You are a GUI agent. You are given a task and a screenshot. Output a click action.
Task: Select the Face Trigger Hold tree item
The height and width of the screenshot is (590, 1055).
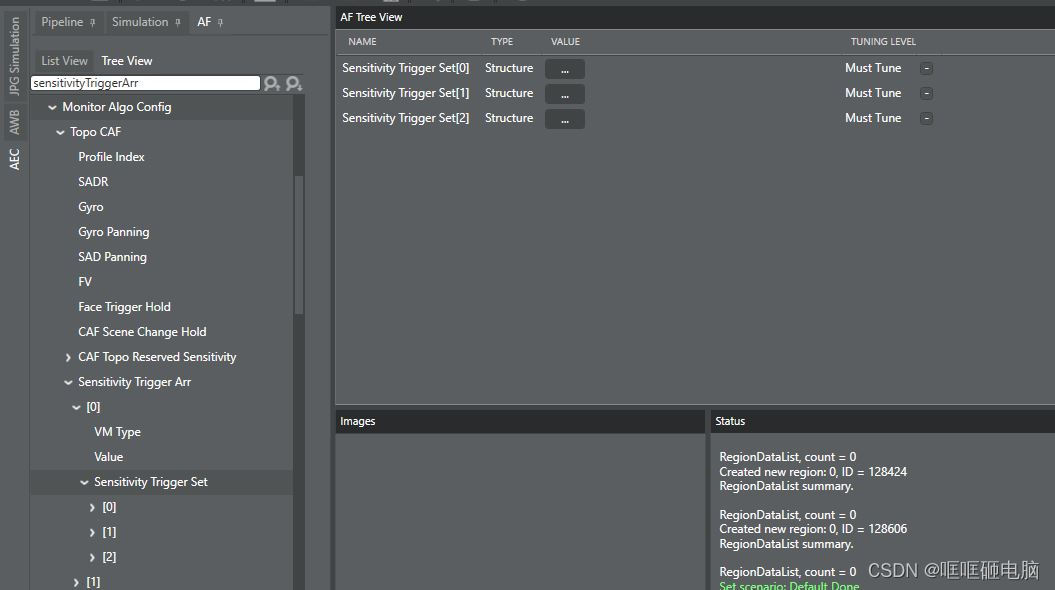[124, 307]
